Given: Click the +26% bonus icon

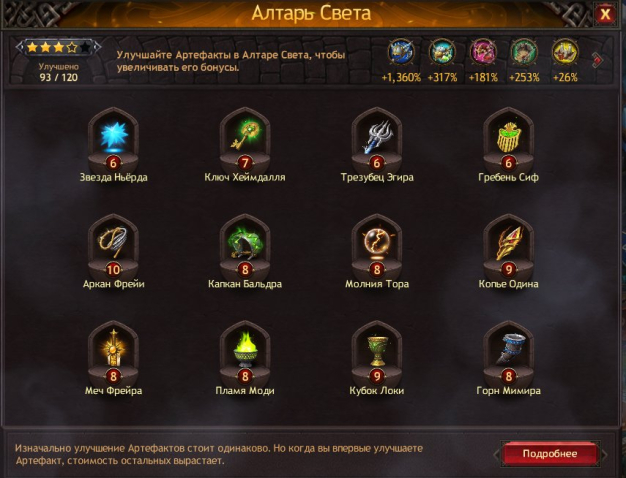Looking at the screenshot, I should pos(565,52).
